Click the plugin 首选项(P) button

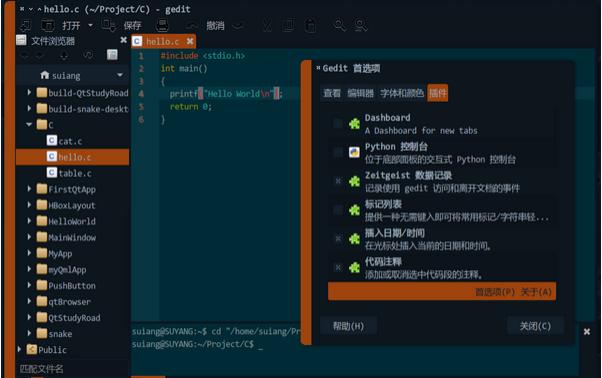[x=494, y=292]
